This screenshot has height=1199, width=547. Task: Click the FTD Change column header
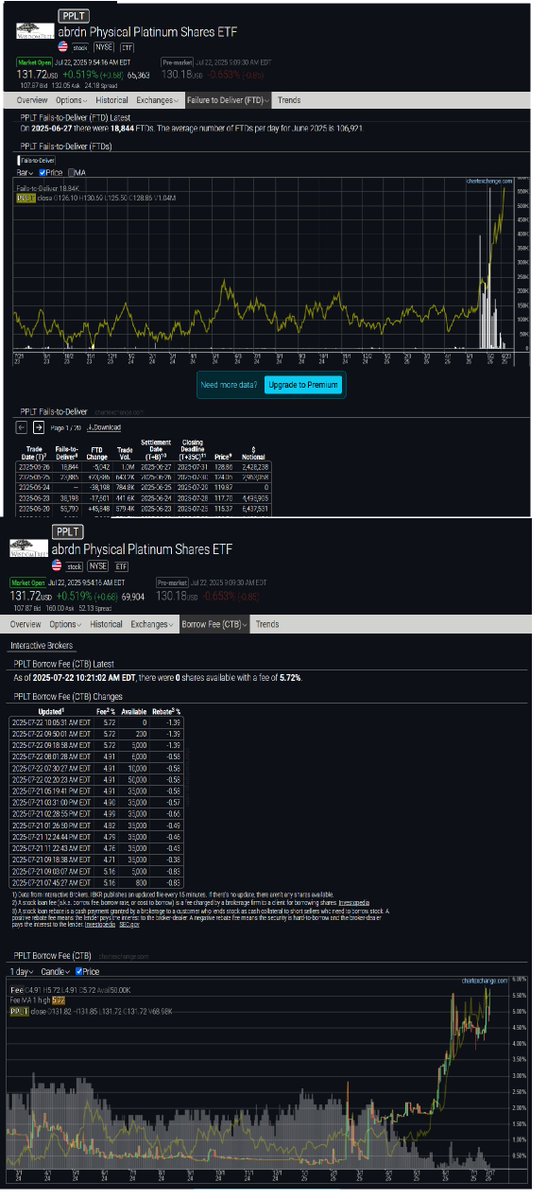[x=97, y=451]
